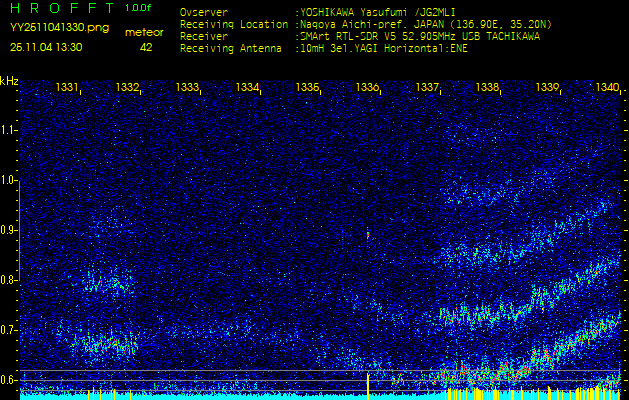The image size is (629, 400).
Task: Click the 1332 time marker
Action: (x=127, y=87)
